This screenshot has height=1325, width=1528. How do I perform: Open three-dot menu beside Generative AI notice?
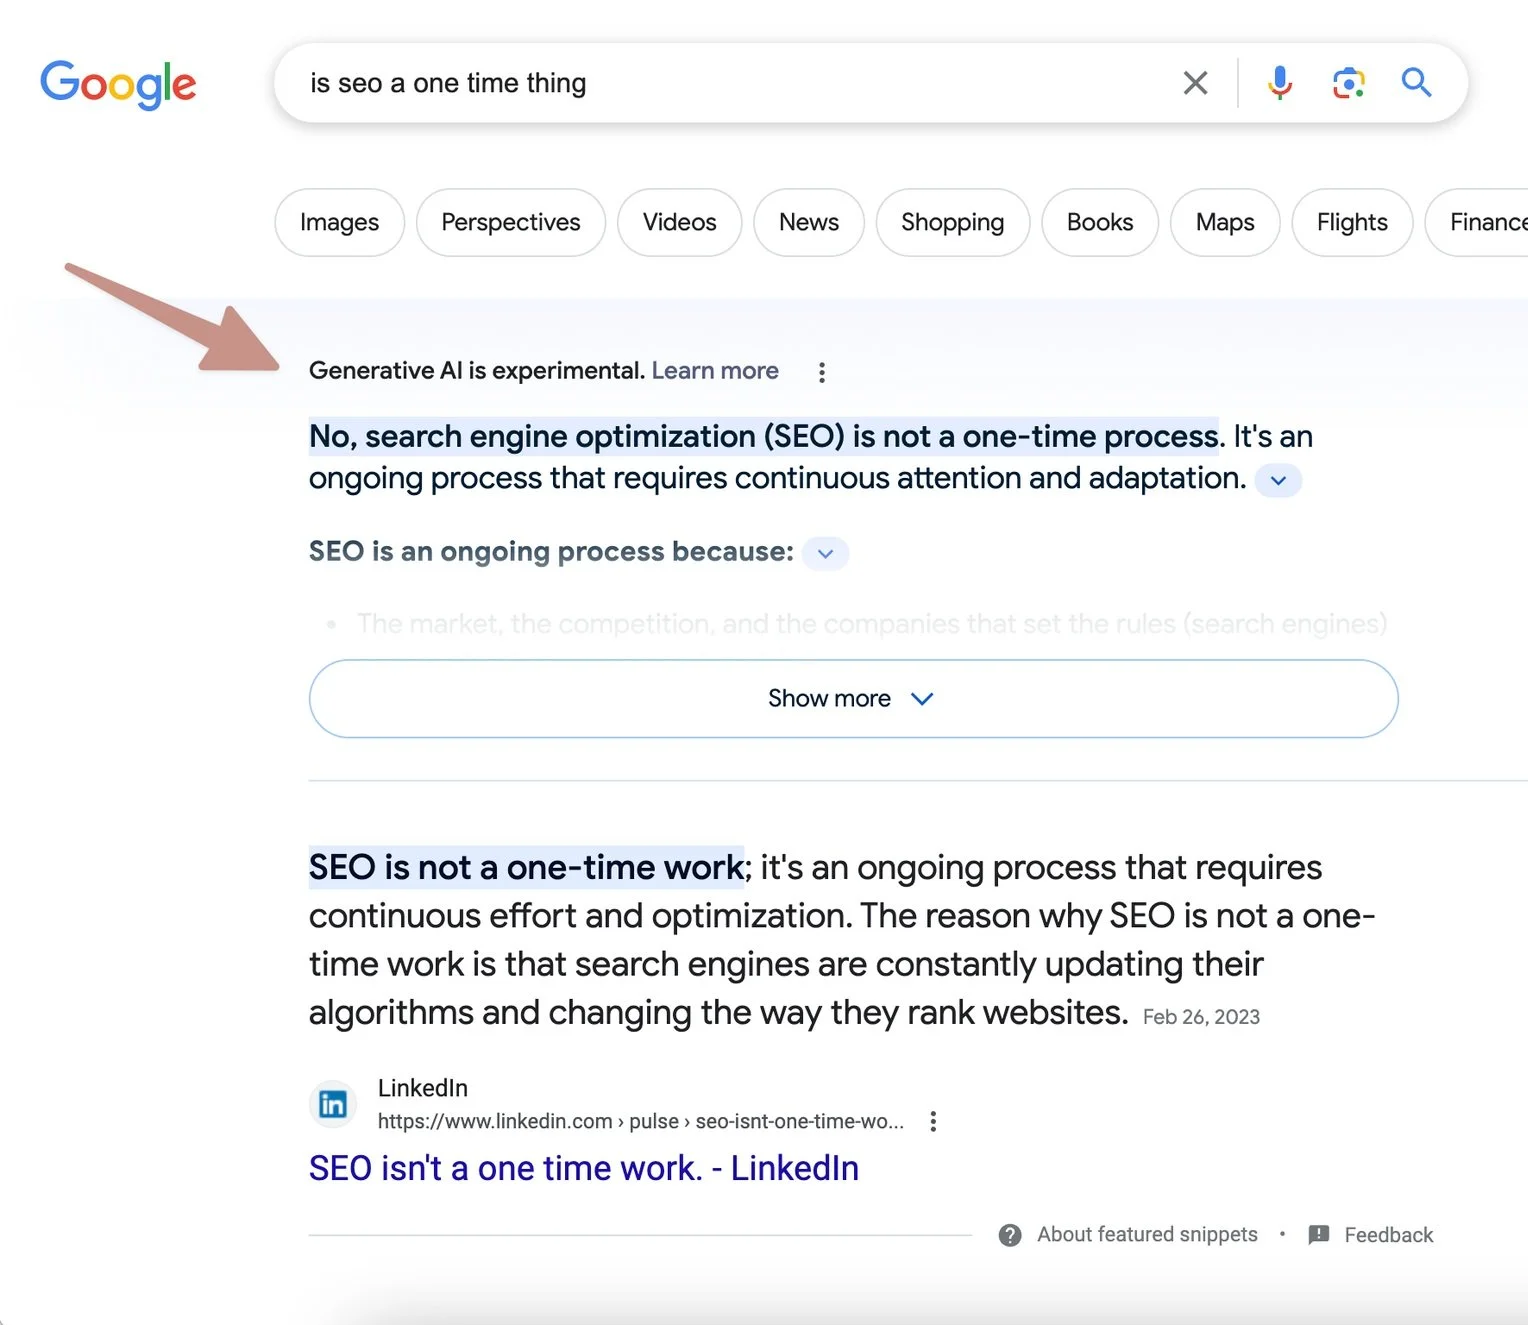(x=821, y=372)
